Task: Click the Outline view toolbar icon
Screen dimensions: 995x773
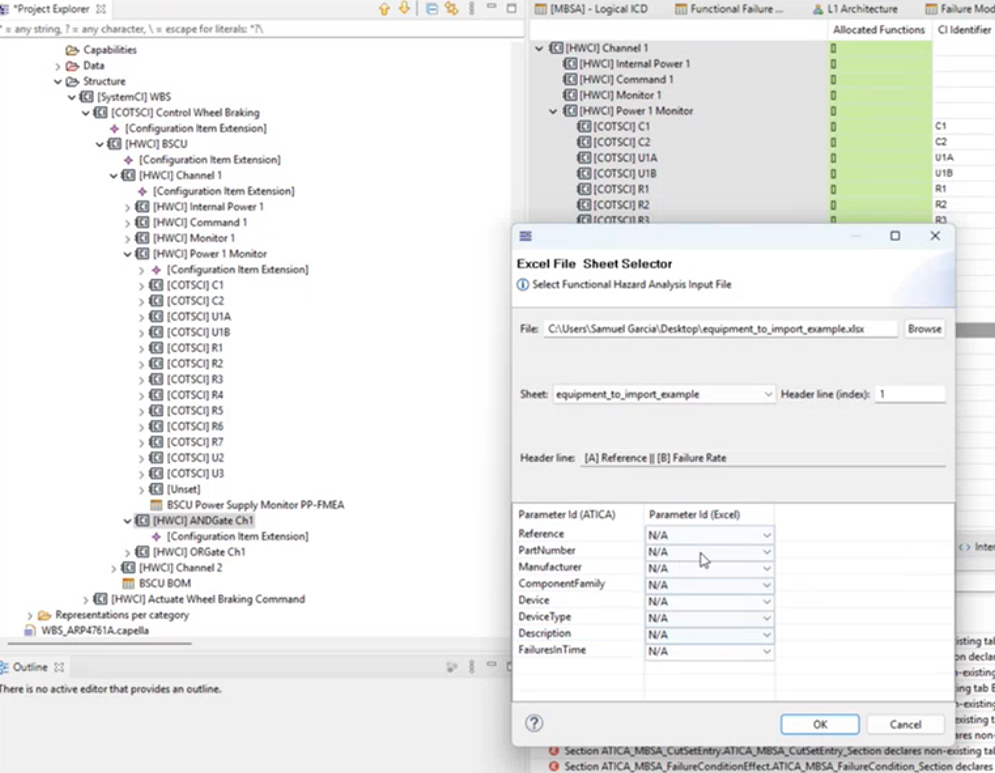Action: click(x=452, y=667)
